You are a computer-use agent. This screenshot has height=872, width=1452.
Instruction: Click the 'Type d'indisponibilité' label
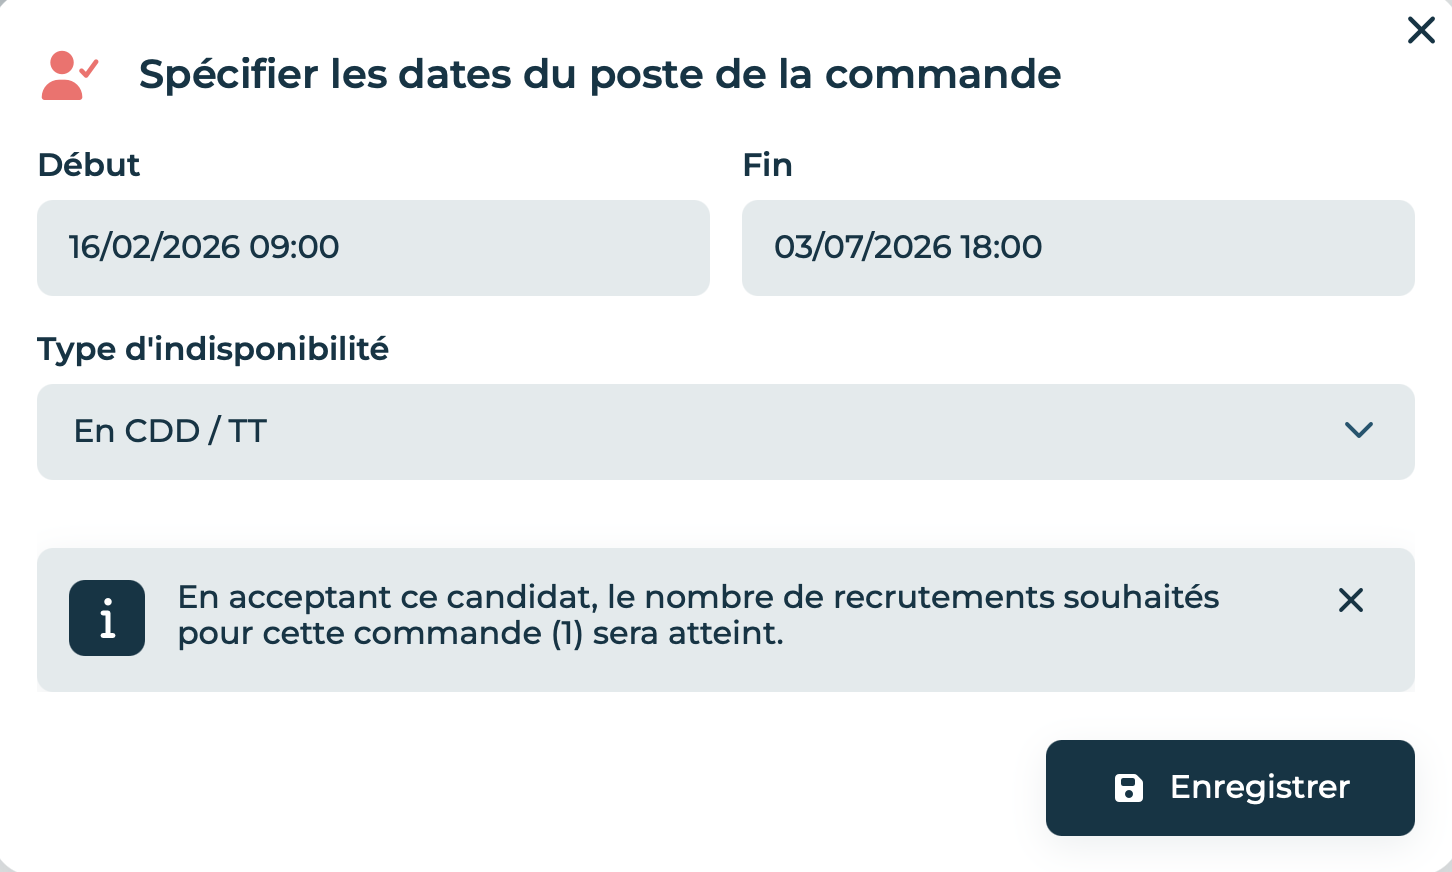[213, 349]
